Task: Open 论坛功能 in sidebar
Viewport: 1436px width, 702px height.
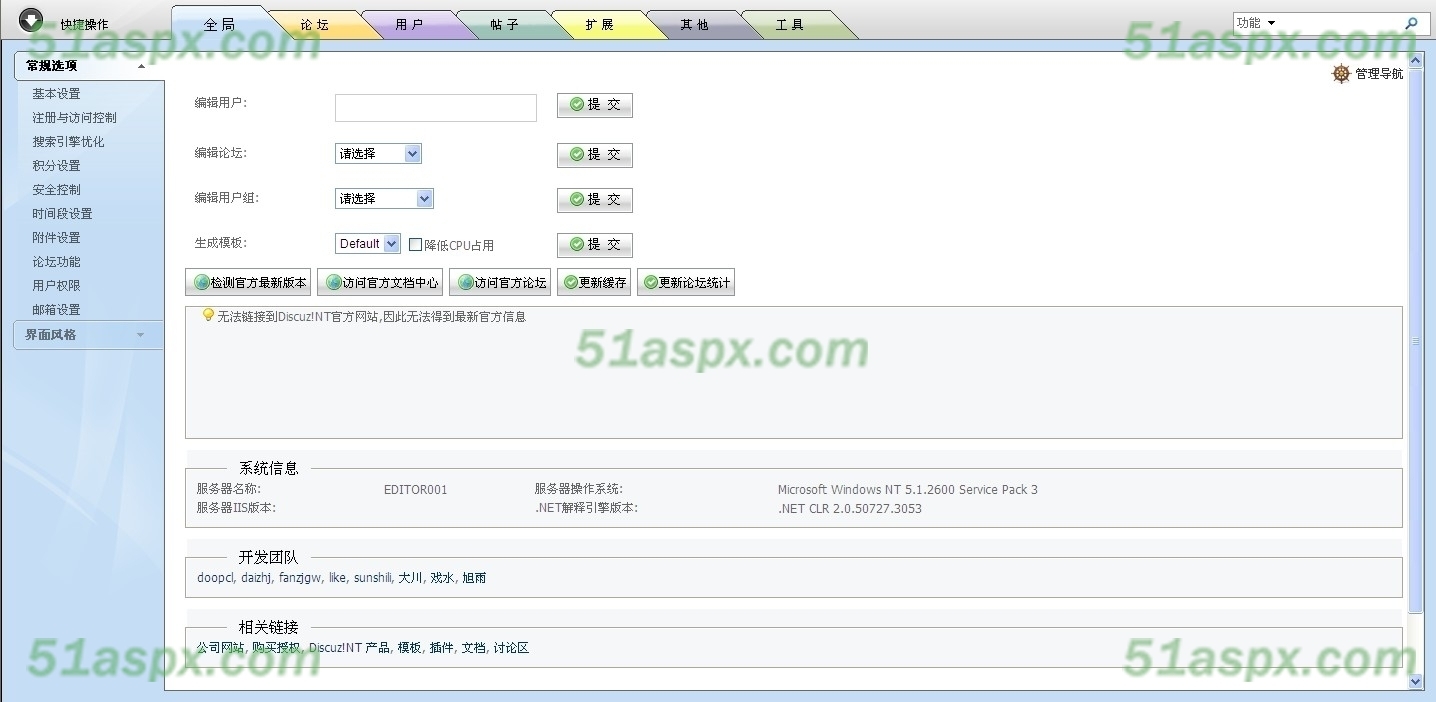Action: 56,262
